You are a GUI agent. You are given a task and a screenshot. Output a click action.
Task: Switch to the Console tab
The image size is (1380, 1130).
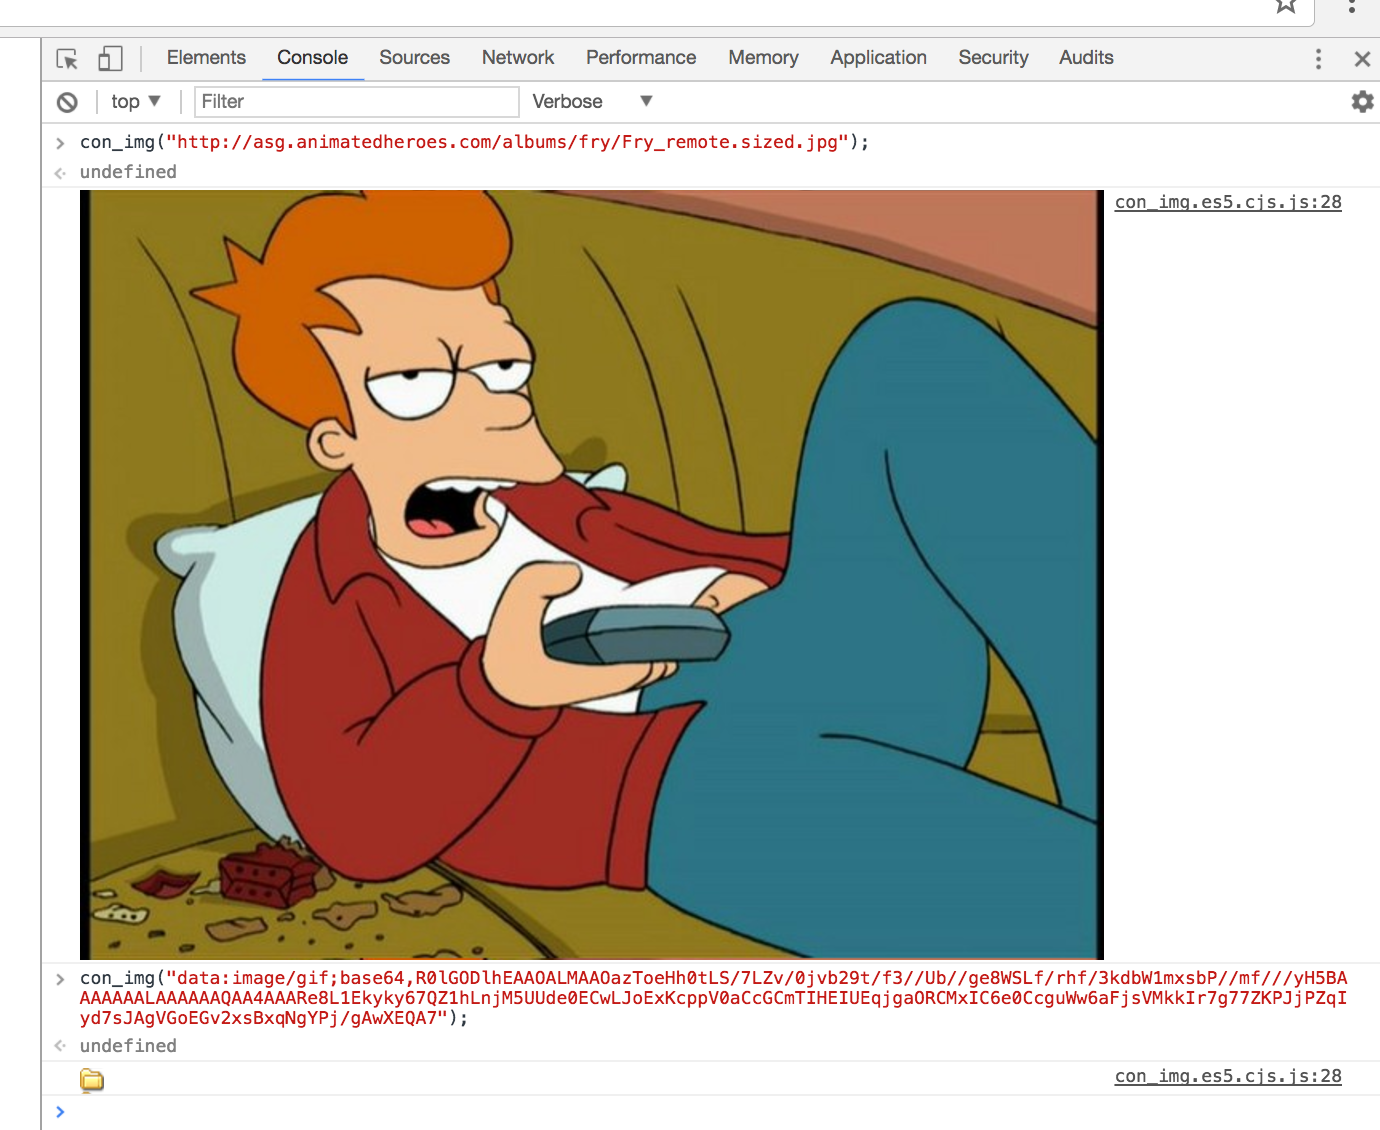(313, 58)
